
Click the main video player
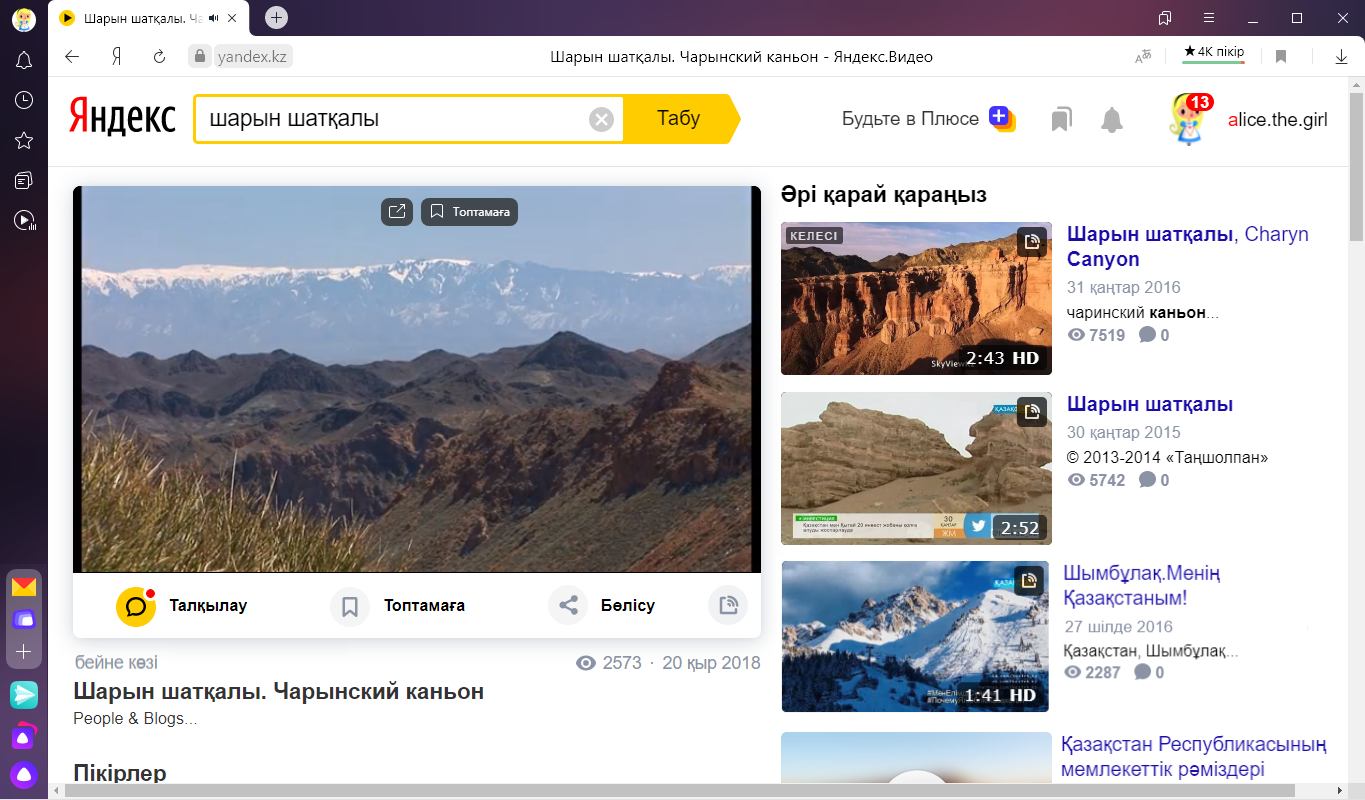[x=417, y=379]
